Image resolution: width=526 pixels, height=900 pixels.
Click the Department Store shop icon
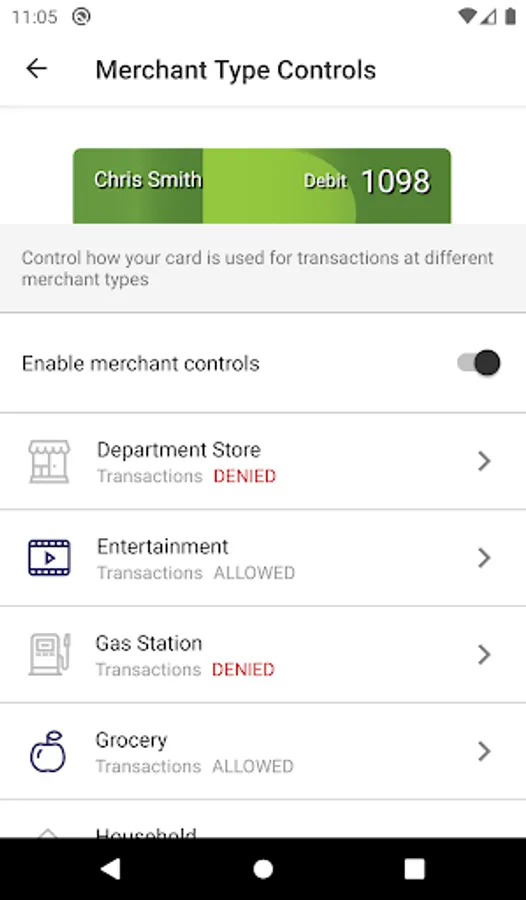click(x=49, y=461)
